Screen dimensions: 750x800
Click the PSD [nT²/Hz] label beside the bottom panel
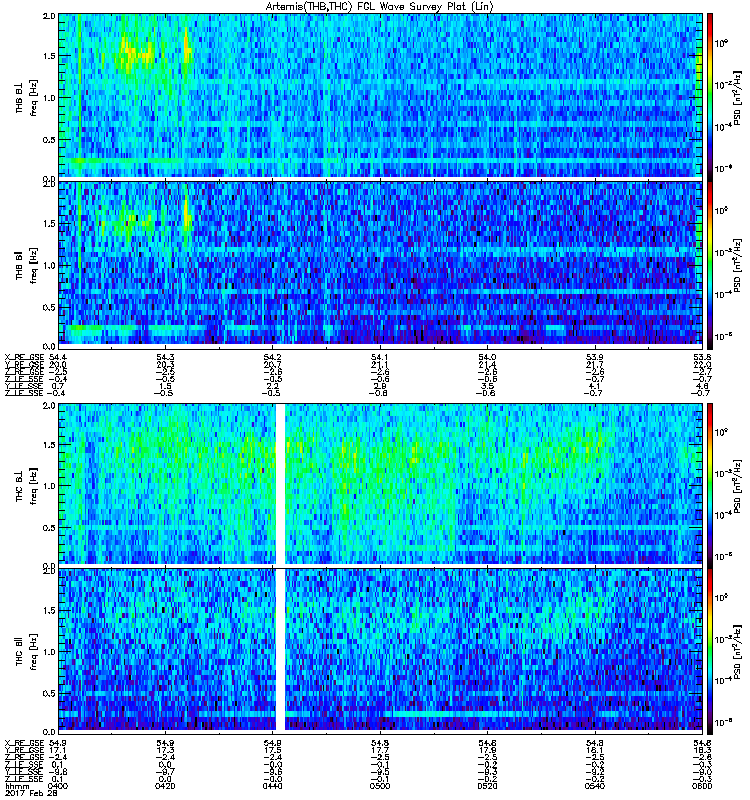pos(737,652)
